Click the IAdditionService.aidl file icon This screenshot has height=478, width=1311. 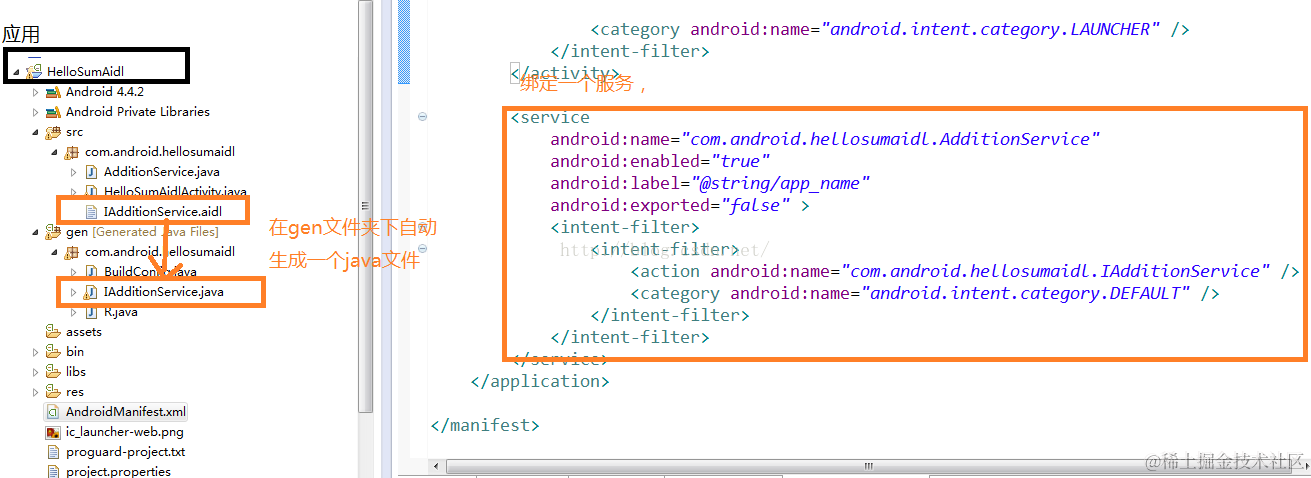click(91, 211)
